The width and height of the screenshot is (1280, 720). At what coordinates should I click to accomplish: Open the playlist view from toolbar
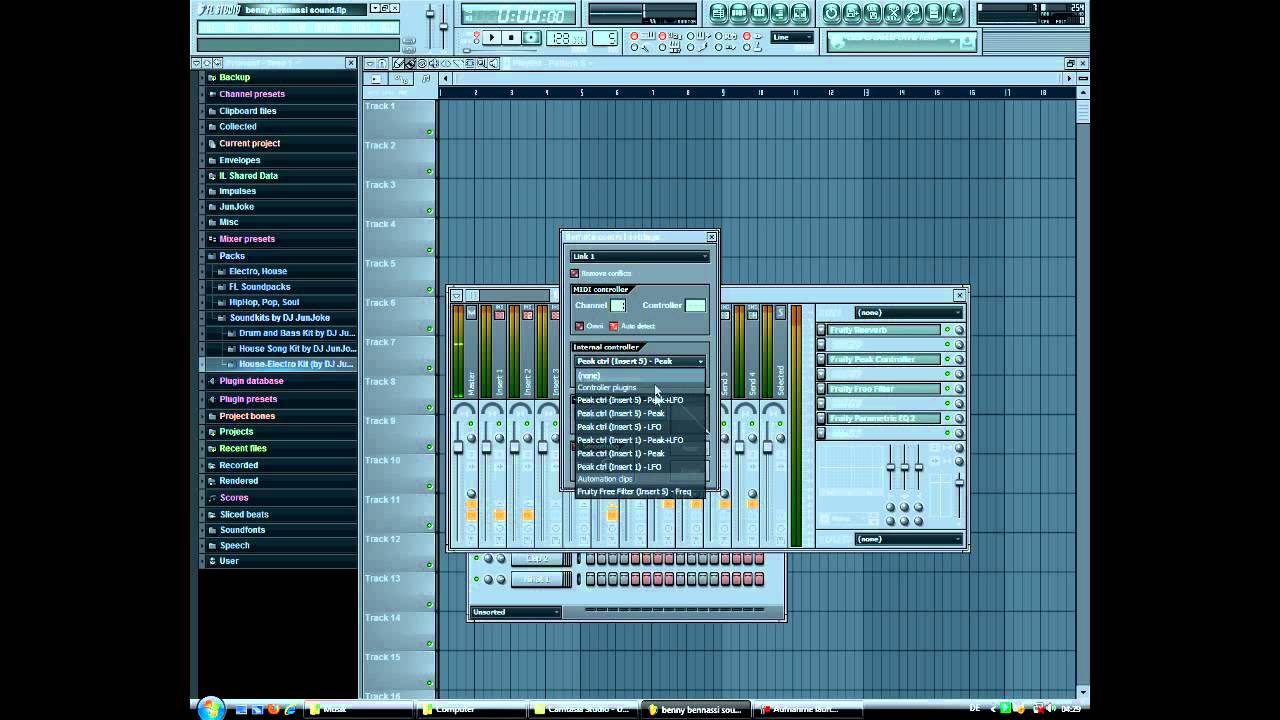coord(718,13)
